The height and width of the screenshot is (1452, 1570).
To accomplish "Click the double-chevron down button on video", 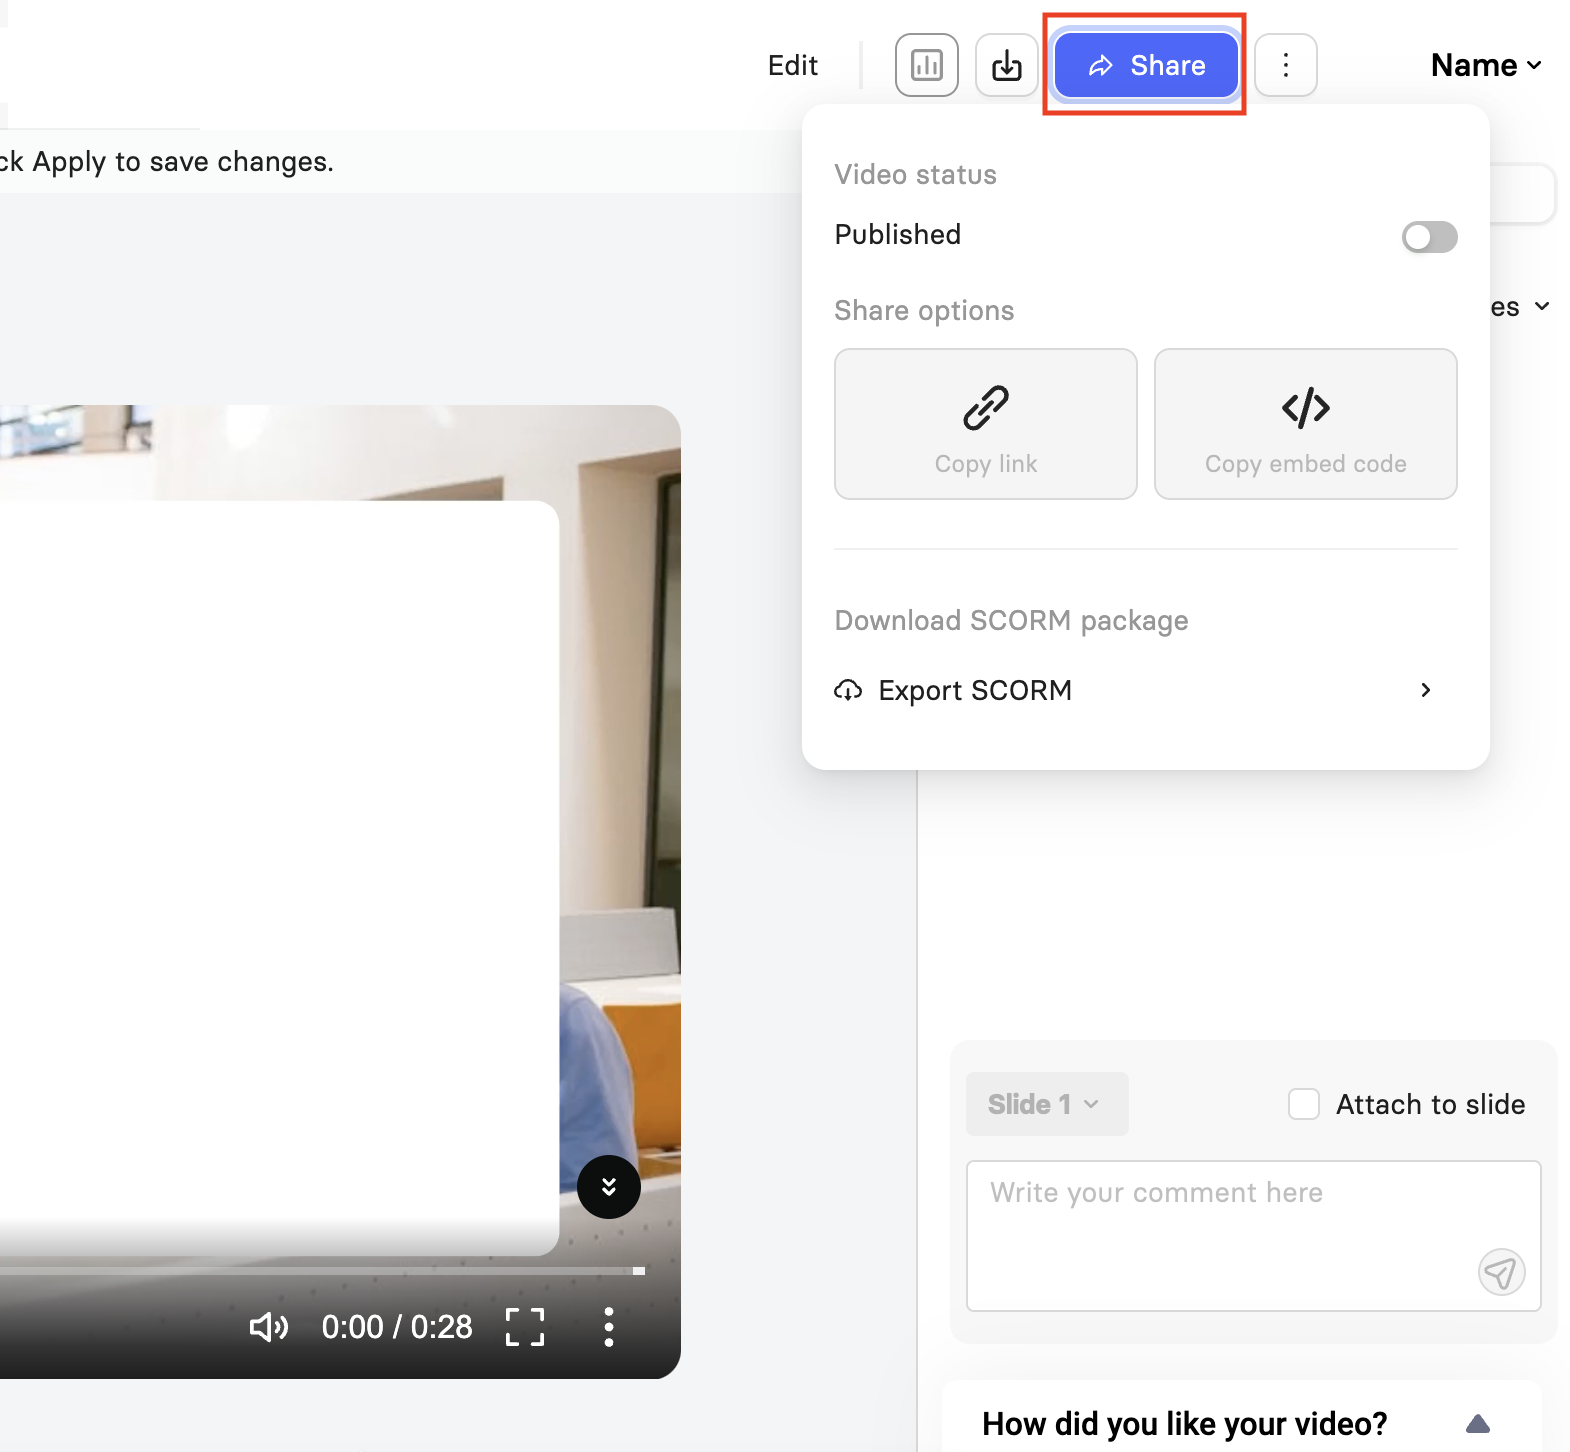I will (608, 1187).
